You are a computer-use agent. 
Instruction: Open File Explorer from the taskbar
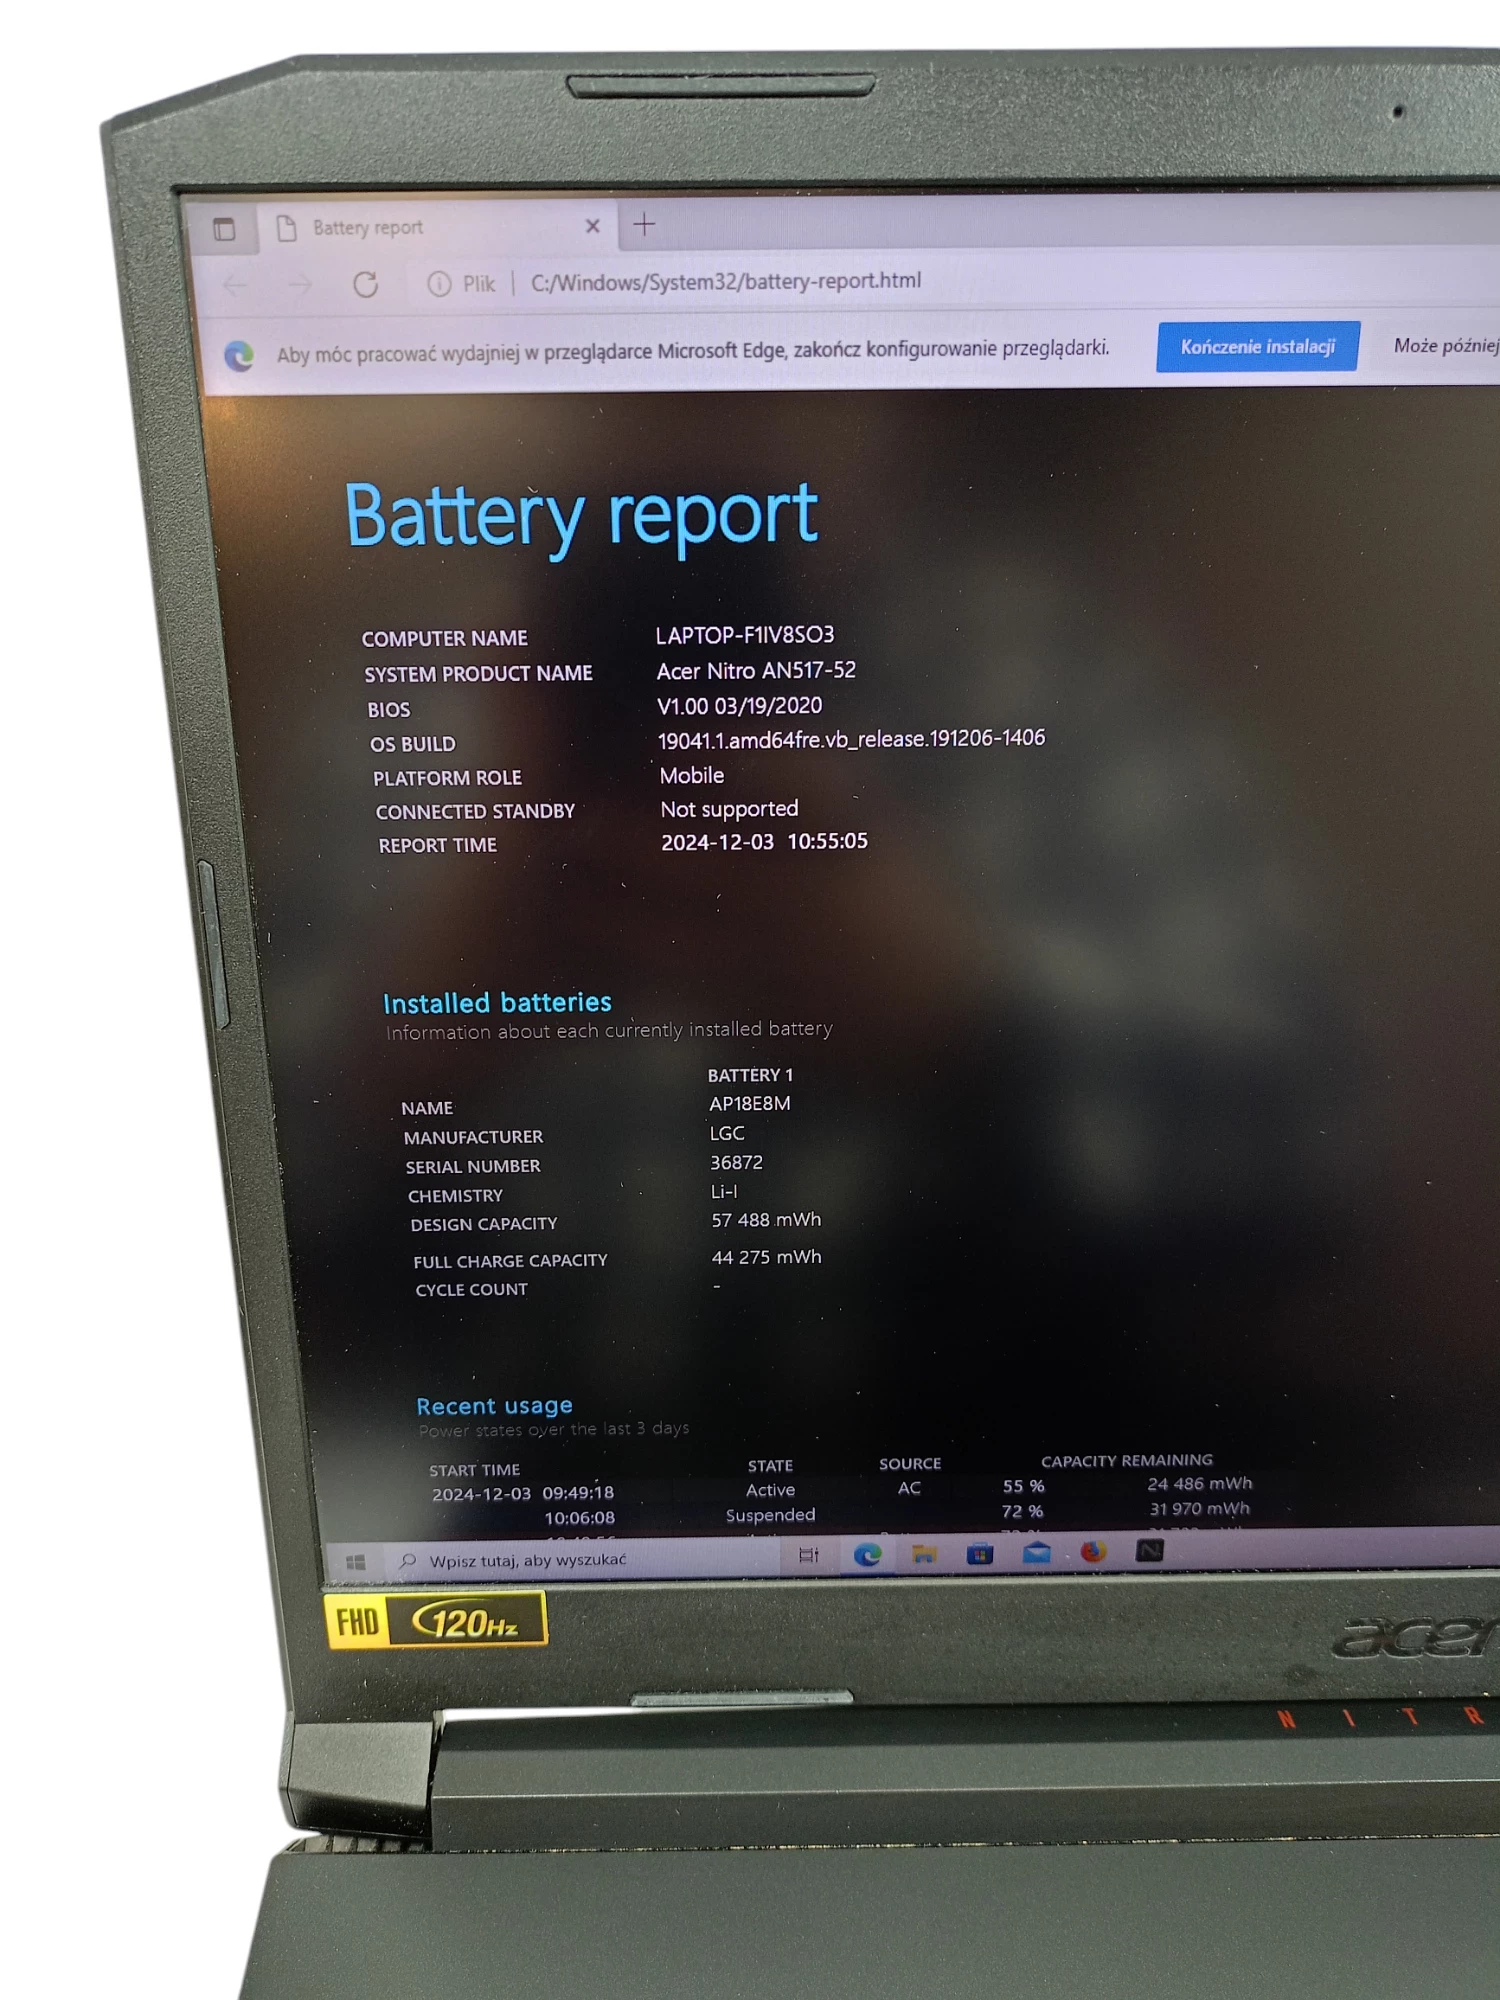click(924, 1554)
